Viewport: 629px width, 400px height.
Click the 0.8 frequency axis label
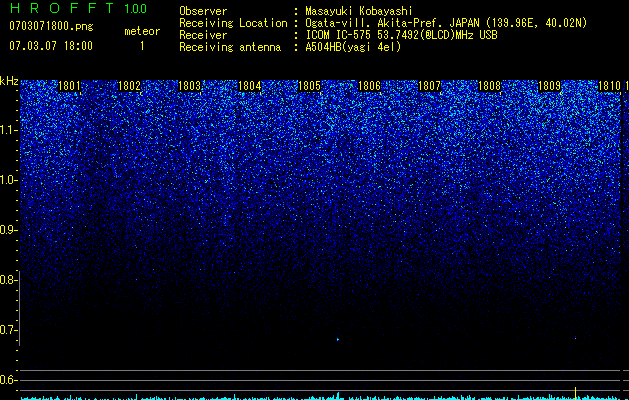[8, 280]
